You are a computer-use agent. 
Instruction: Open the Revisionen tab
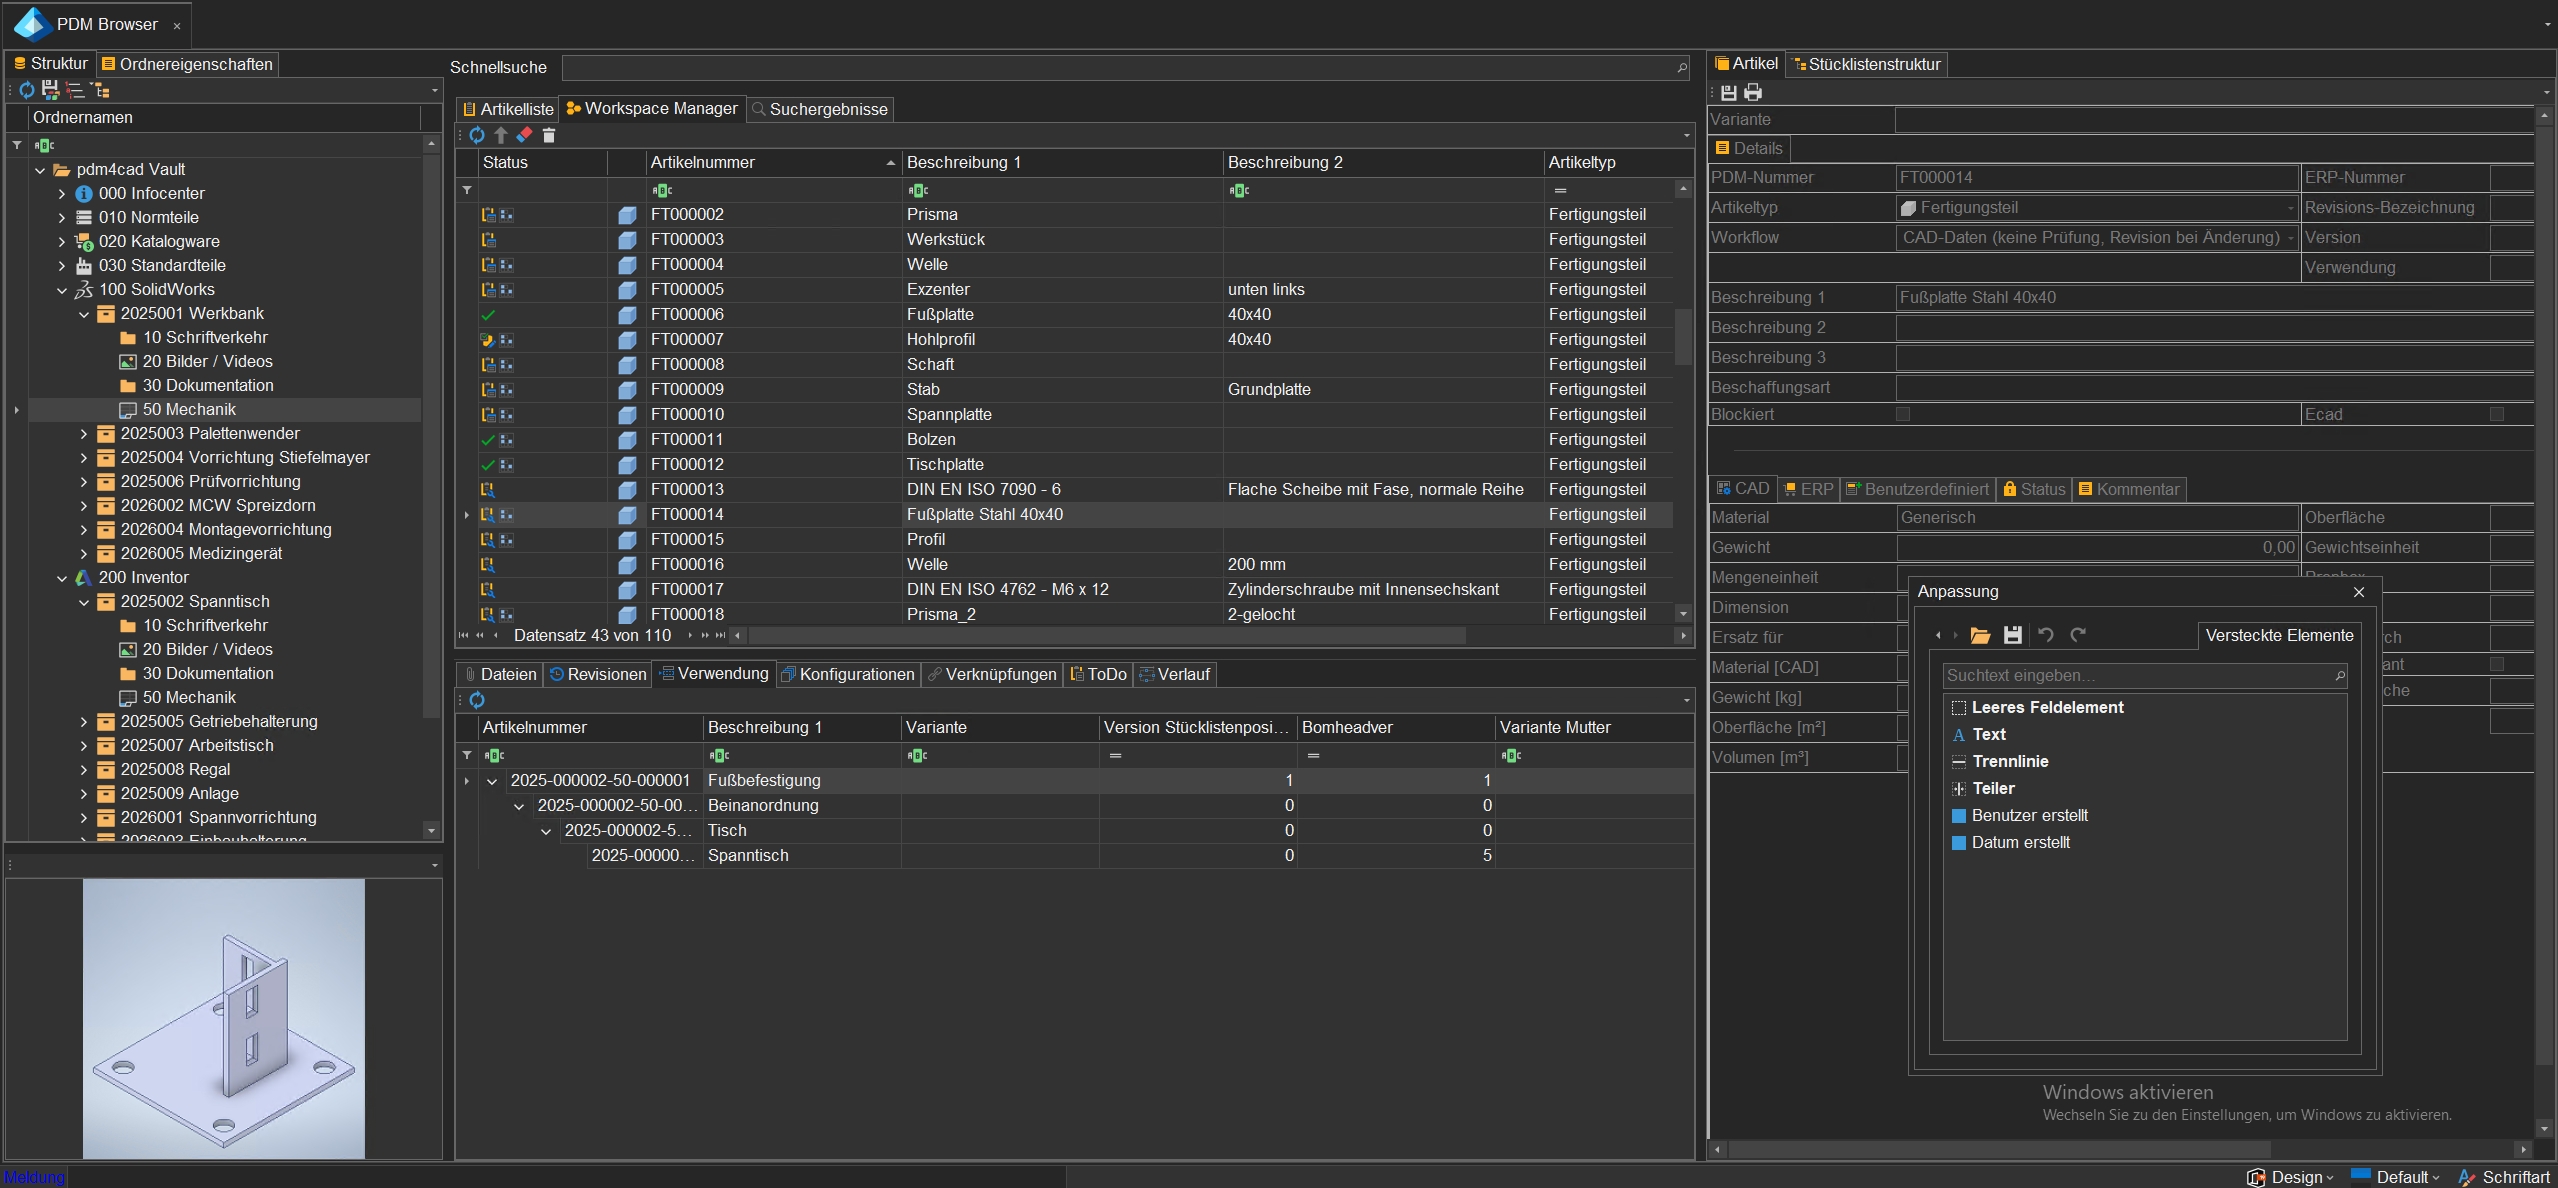[x=598, y=674]
